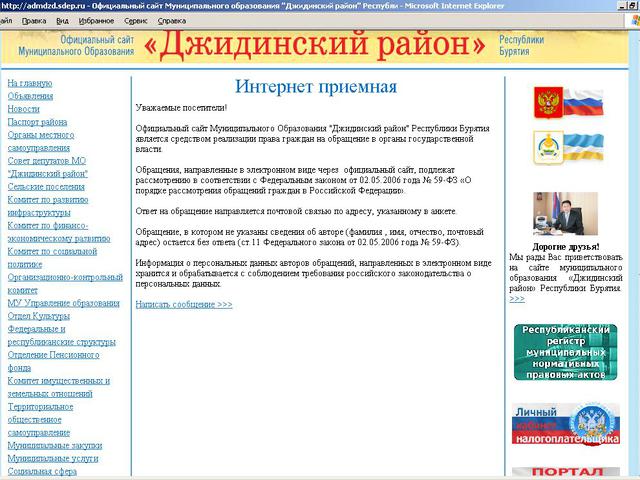Open Федеральные и республиканские структуры link
The width and height of the screenshot is (640, 480).
click(61, 336)
